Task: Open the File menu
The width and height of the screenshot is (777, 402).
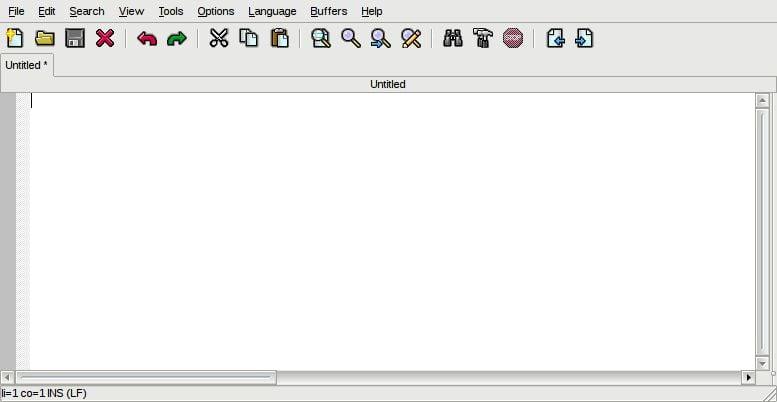Action: click(x=16, y=11)
